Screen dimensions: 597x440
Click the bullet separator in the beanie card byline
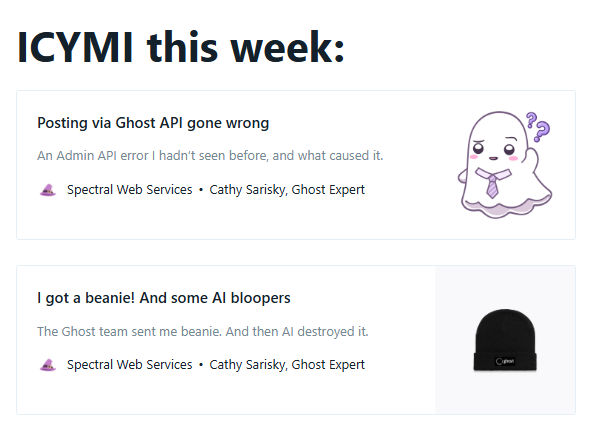(x=201, y=365)
